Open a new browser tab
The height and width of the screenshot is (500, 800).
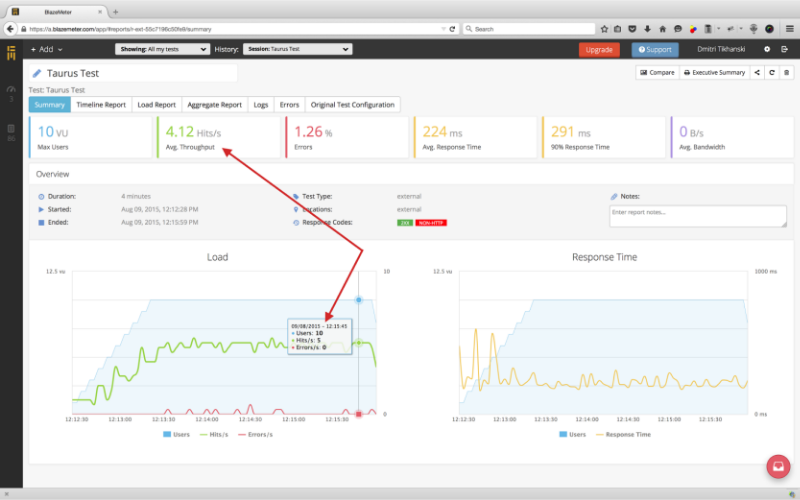coord(115,12)
